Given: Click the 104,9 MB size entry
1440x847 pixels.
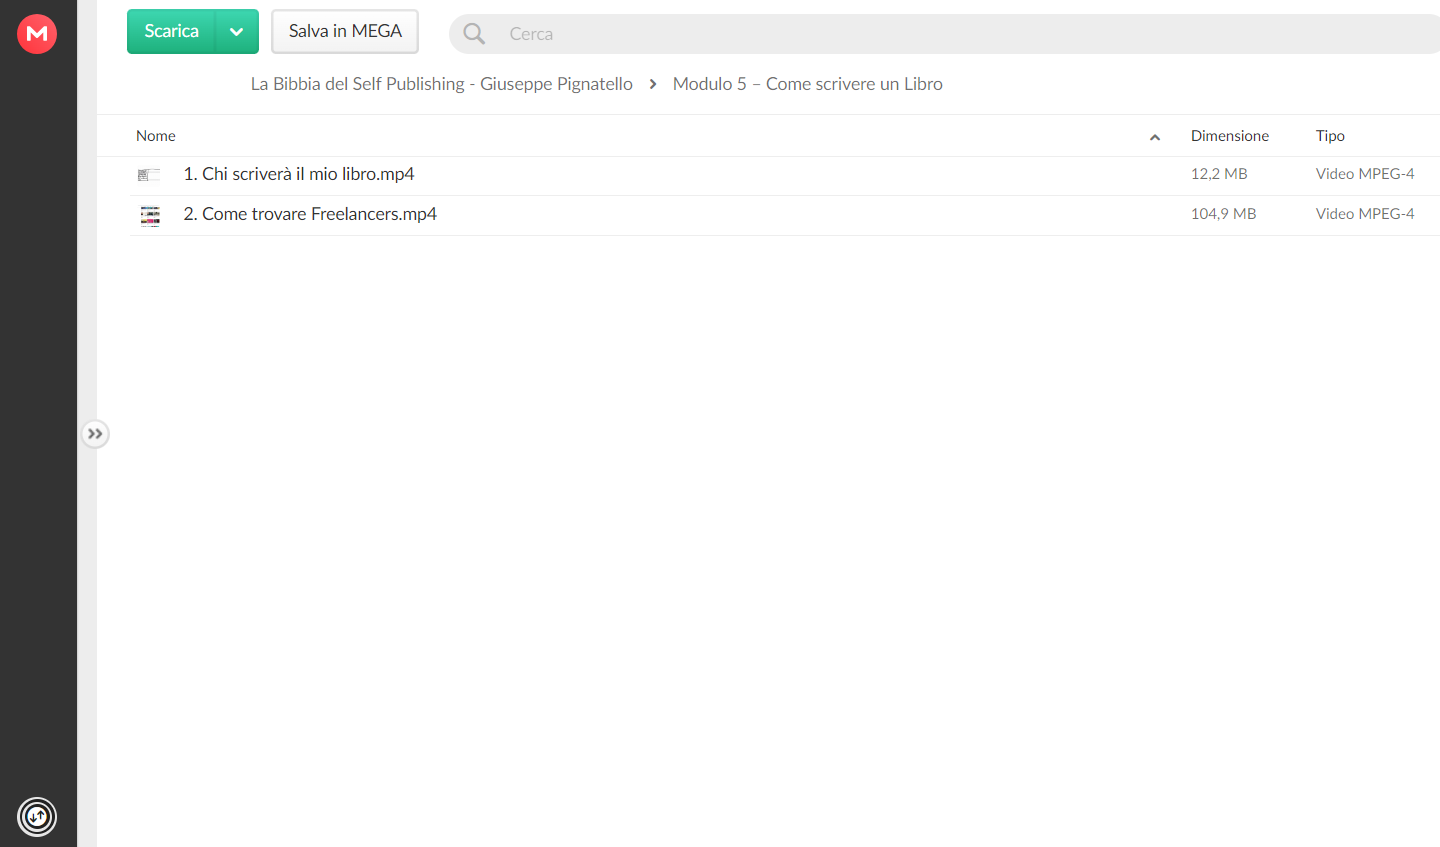Looking at the screenshot, I should (x=1223, y=214).
